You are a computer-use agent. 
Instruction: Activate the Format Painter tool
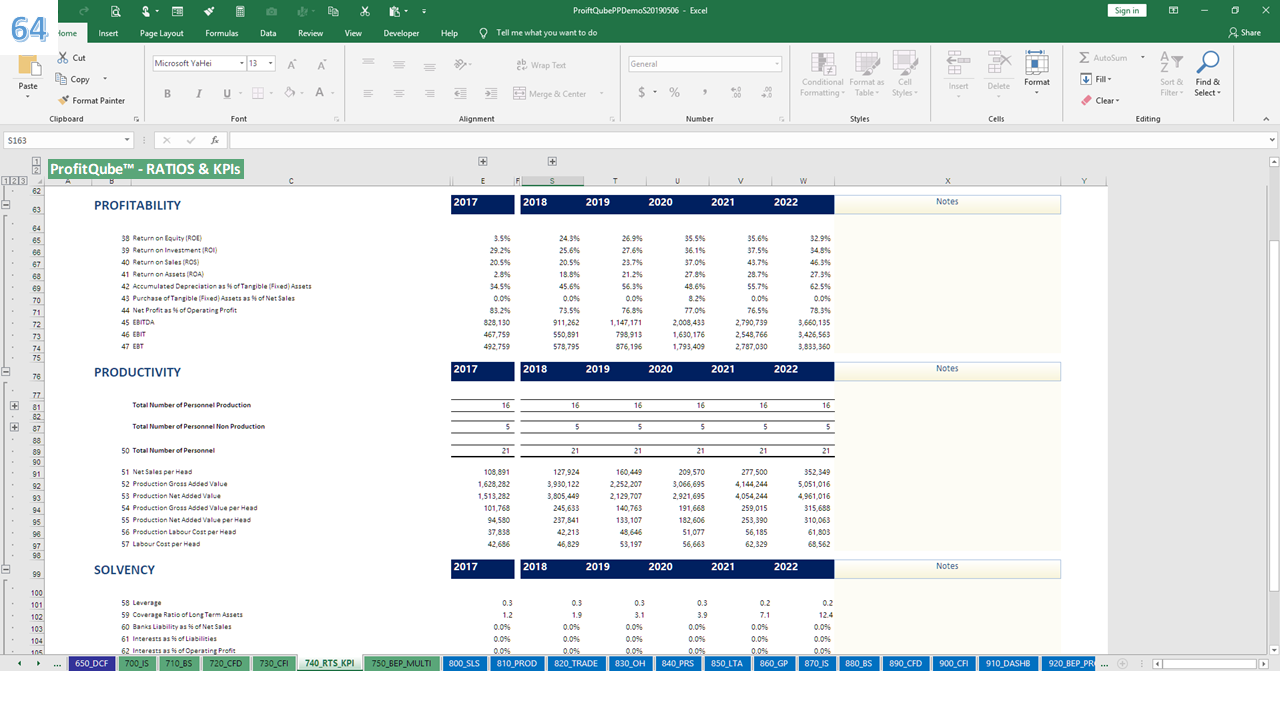click(x=91, y=100)
